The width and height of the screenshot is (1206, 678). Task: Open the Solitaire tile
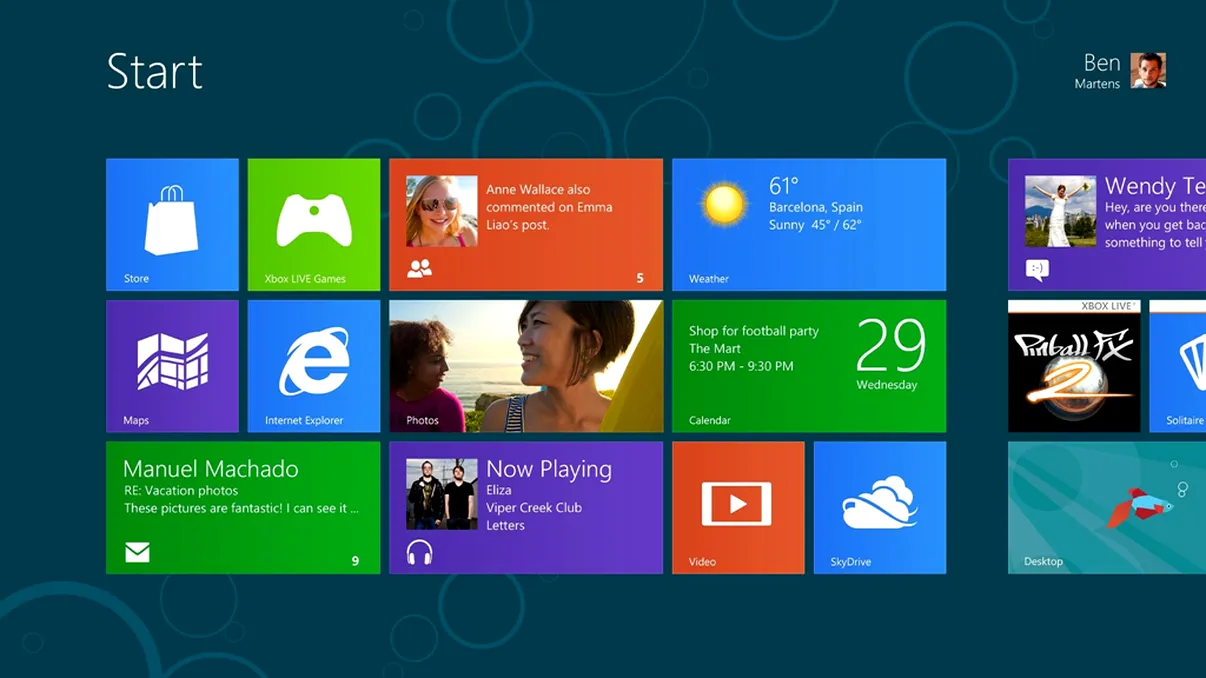tap(1185, 366)
